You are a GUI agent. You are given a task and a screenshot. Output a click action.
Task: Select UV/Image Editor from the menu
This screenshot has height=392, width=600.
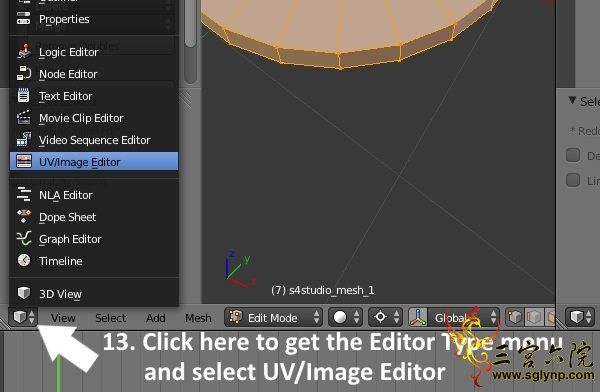[94, 162]
